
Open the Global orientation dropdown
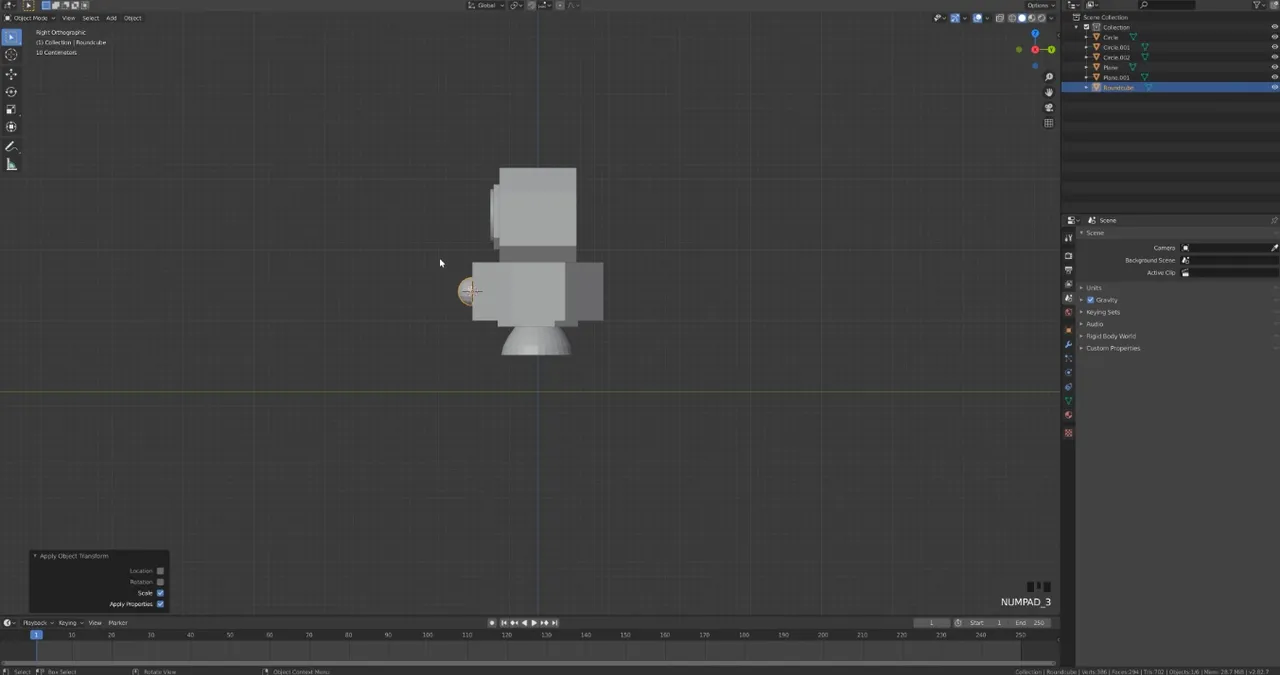point(487,5)
